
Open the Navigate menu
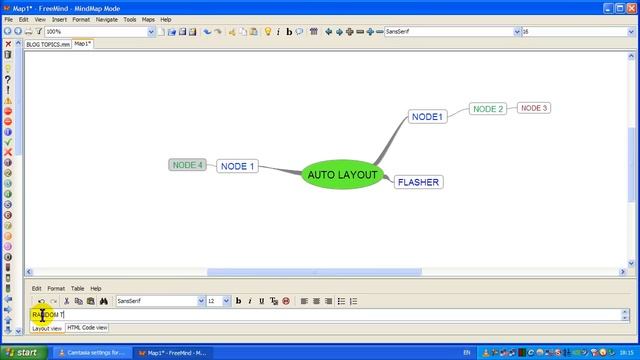pyautogui.click(x=107, y=20)
